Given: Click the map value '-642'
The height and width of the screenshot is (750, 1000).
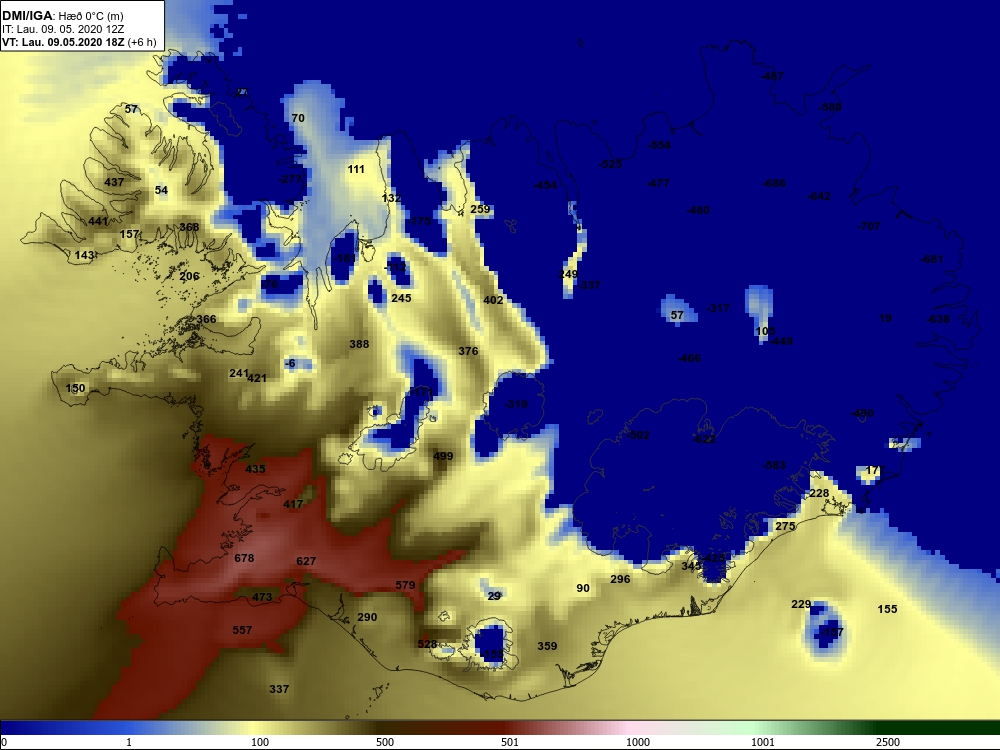Looking at the screenshot, I should click(x=819, y=196).
